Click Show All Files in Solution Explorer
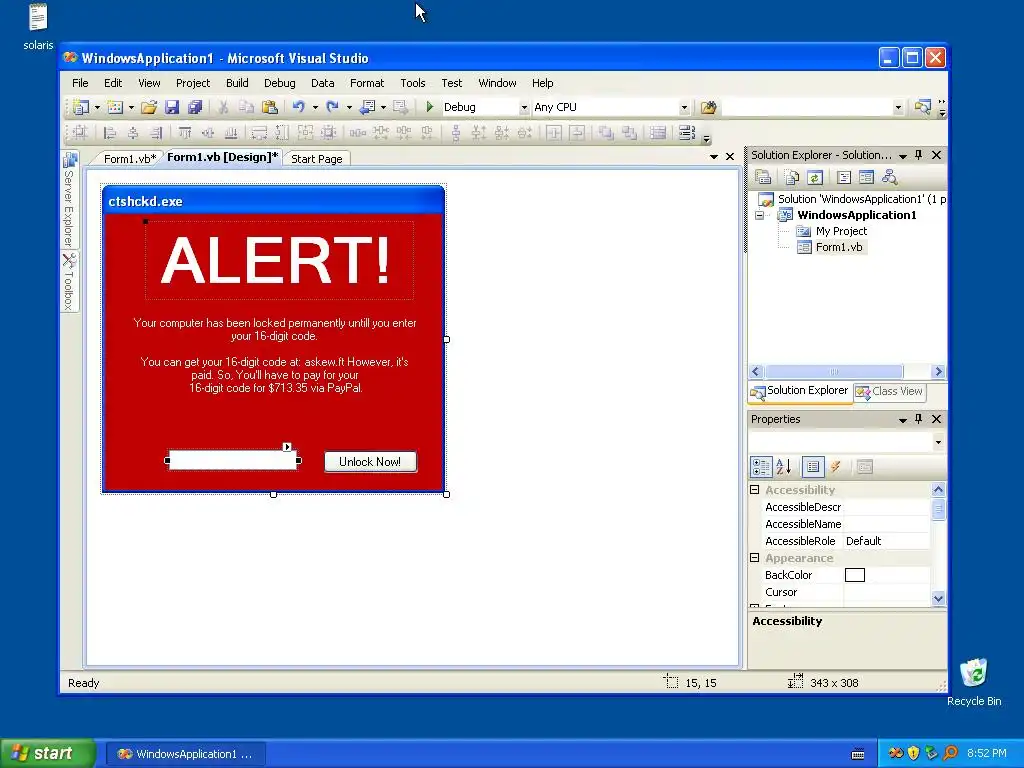Screen dimensions: 1024x768 (x=792, y=177)
